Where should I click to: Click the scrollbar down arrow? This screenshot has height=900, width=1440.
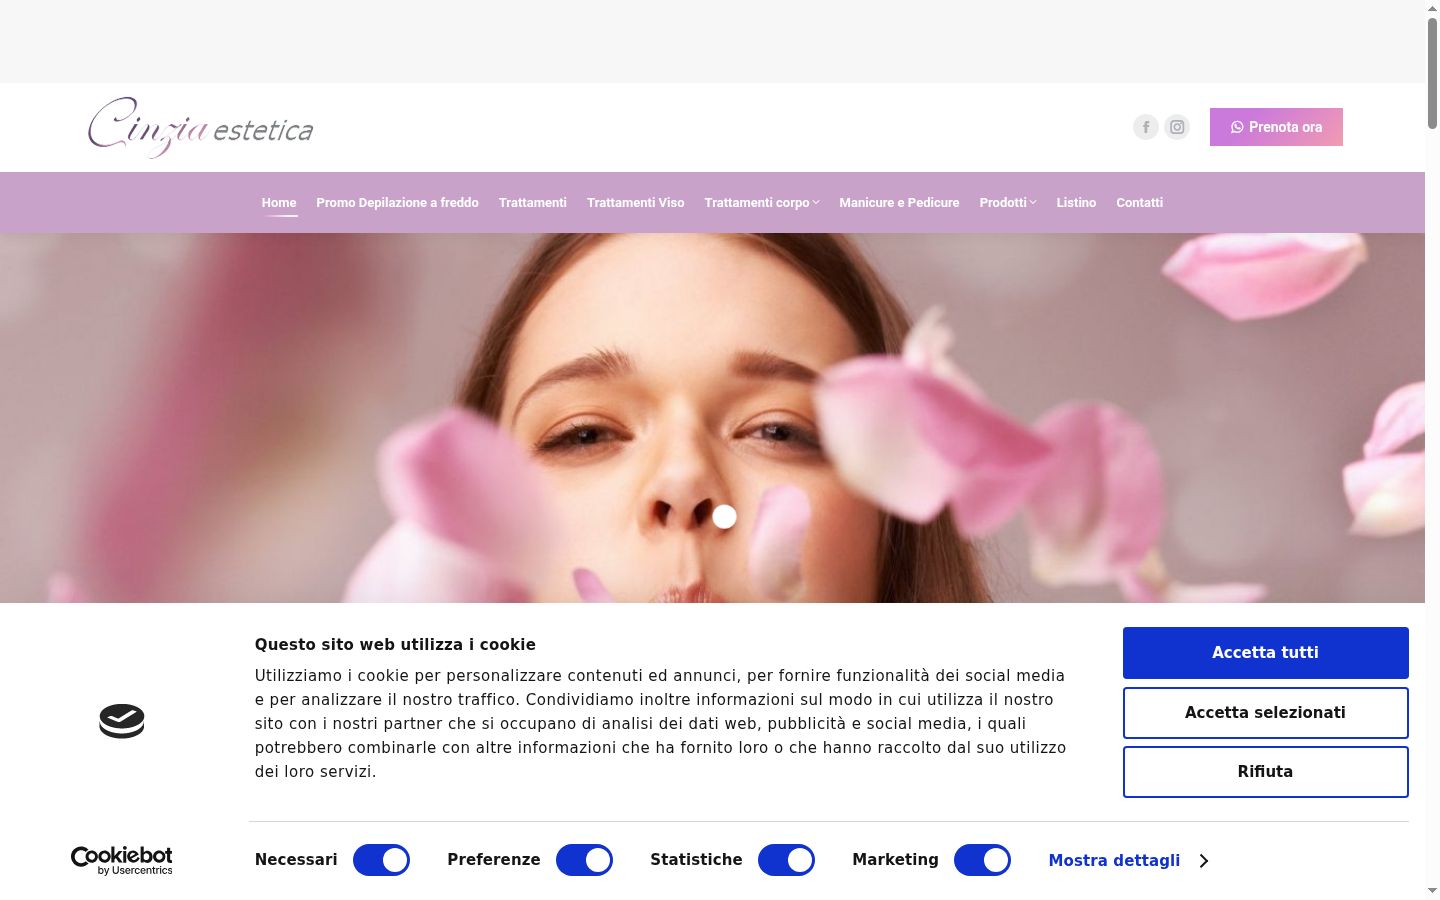pos(1432,890)
